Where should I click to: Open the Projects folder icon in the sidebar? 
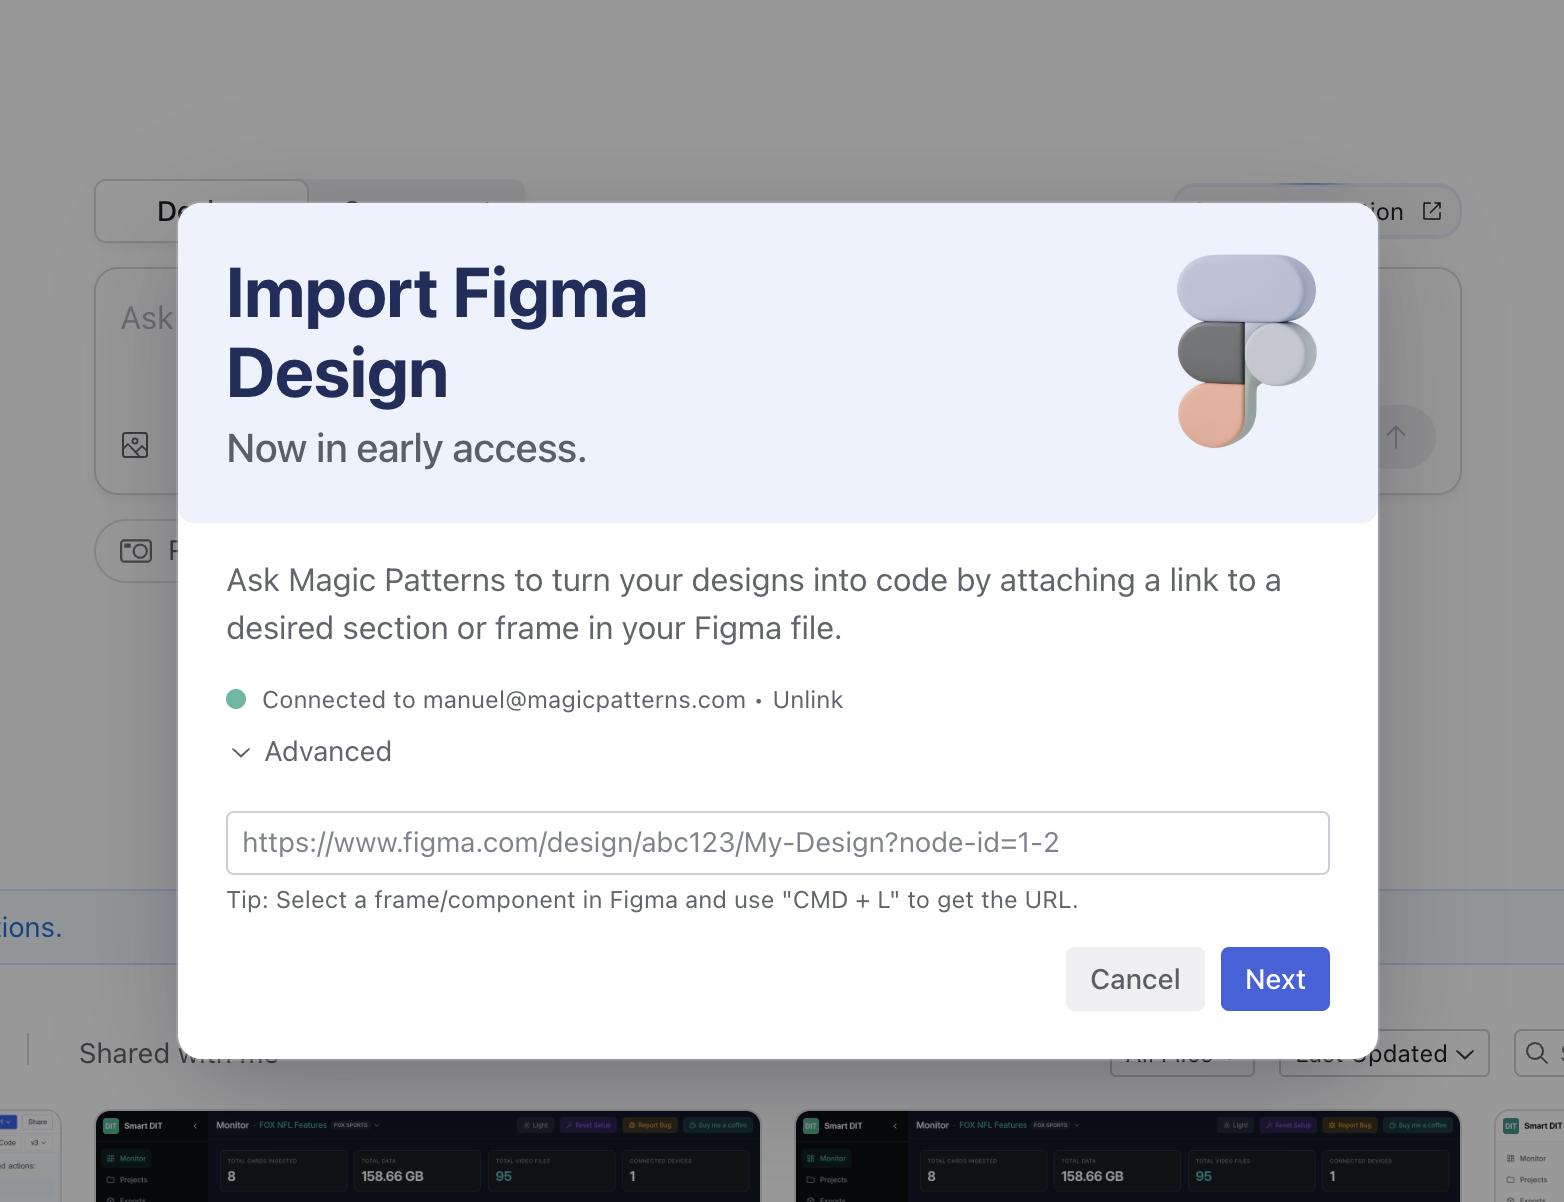point(110,1180)
